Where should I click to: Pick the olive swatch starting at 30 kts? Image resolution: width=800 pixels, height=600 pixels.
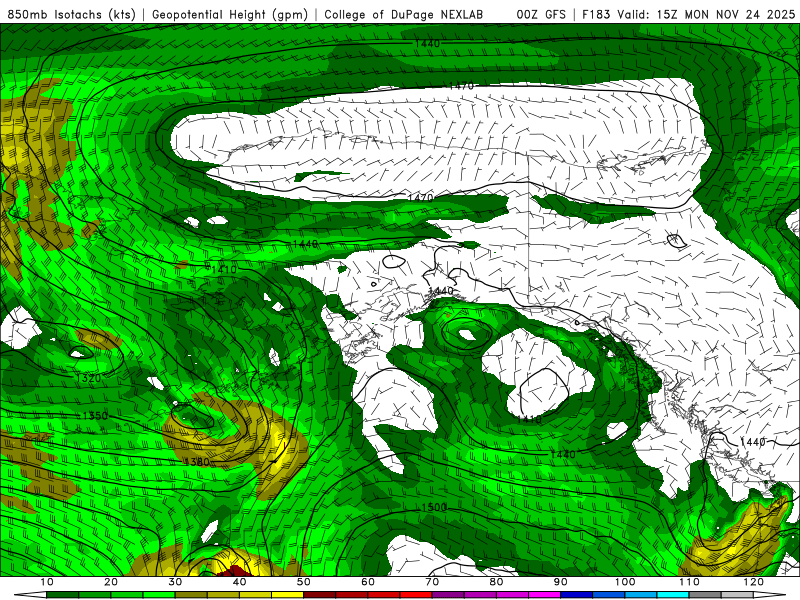(x=191, y=595)
